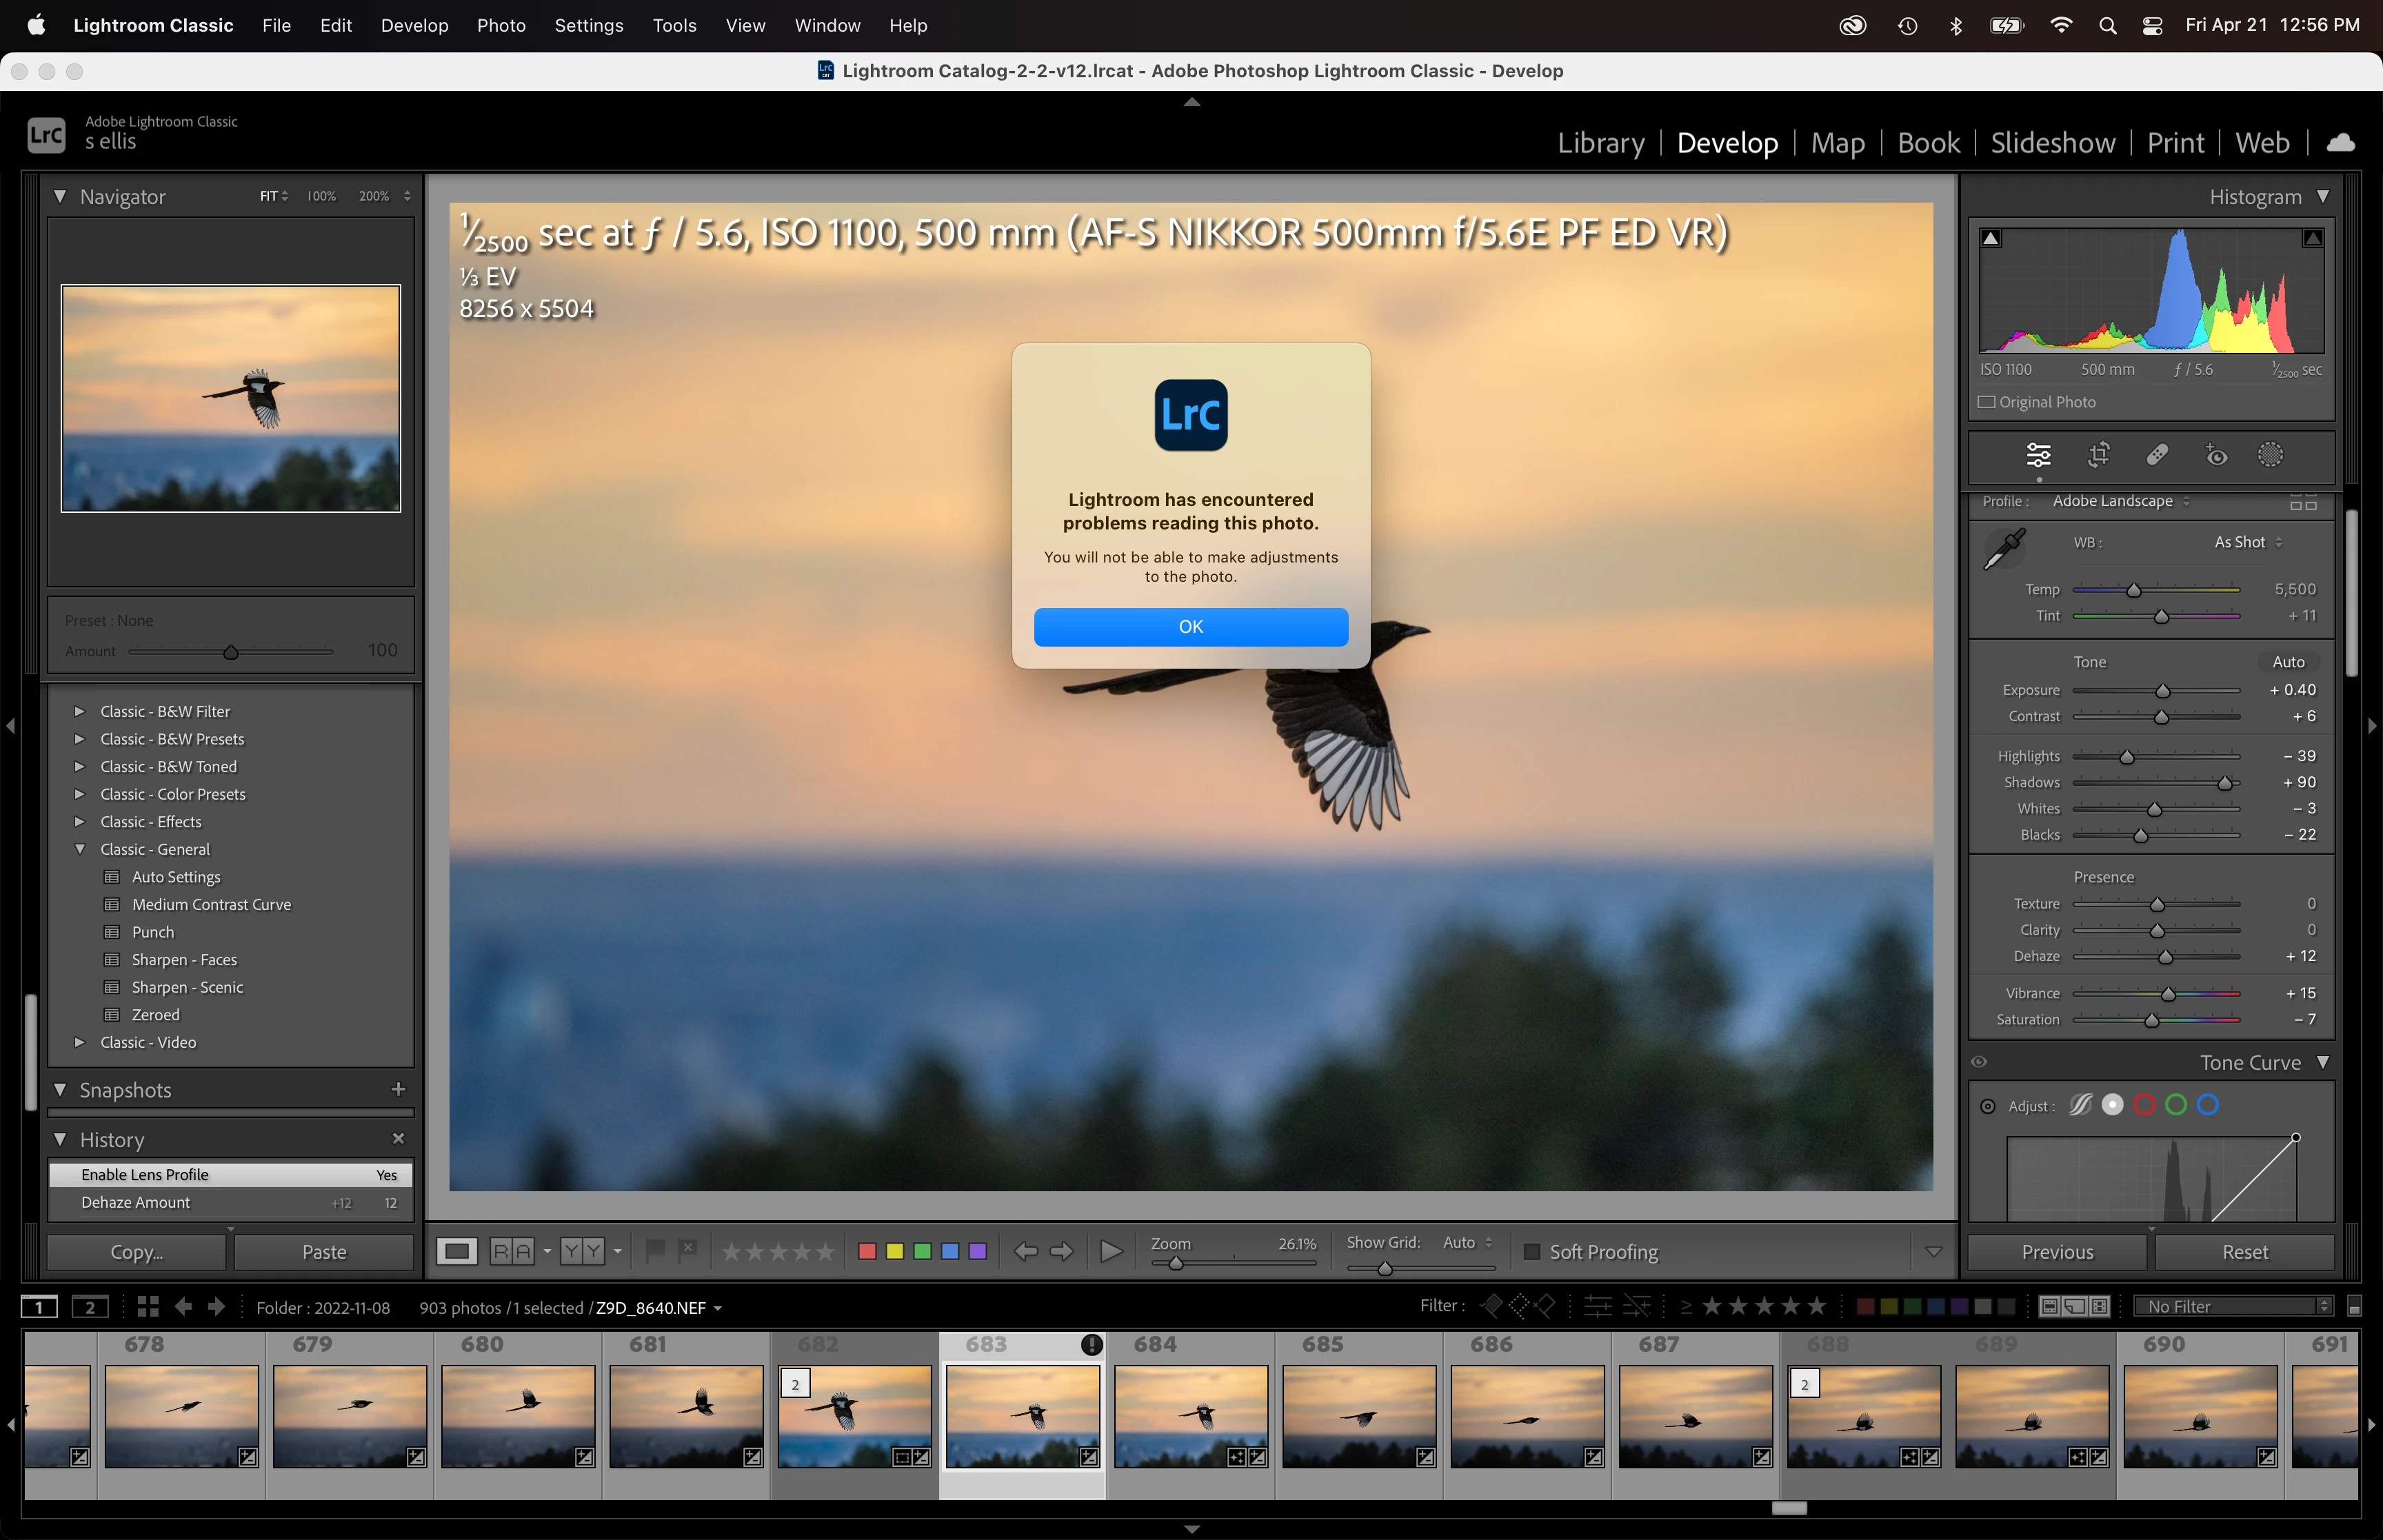This screenshot has height=1540, width=2383.
Task: Expand the Classic - Video preset folder
Action: click(x=79, y=1042)
